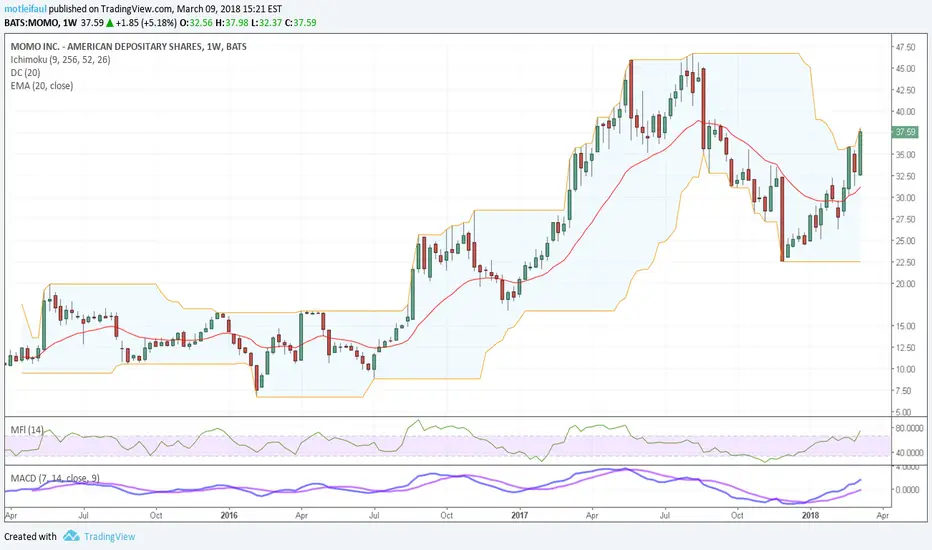Click the 'Created with' footer text

click(x=30, y=536)
